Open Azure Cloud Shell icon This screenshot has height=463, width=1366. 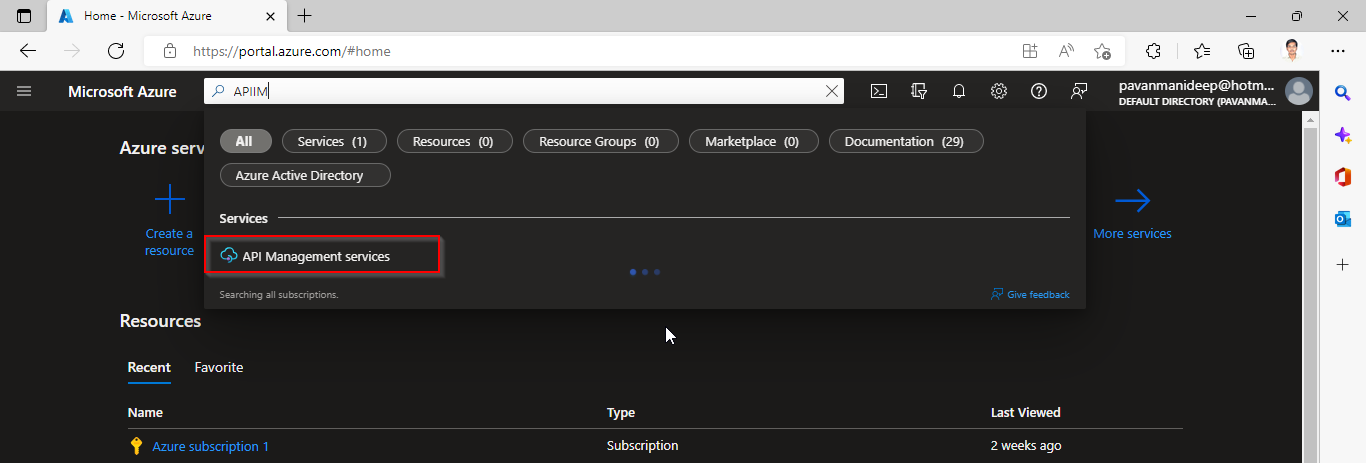tap(879, 91)
